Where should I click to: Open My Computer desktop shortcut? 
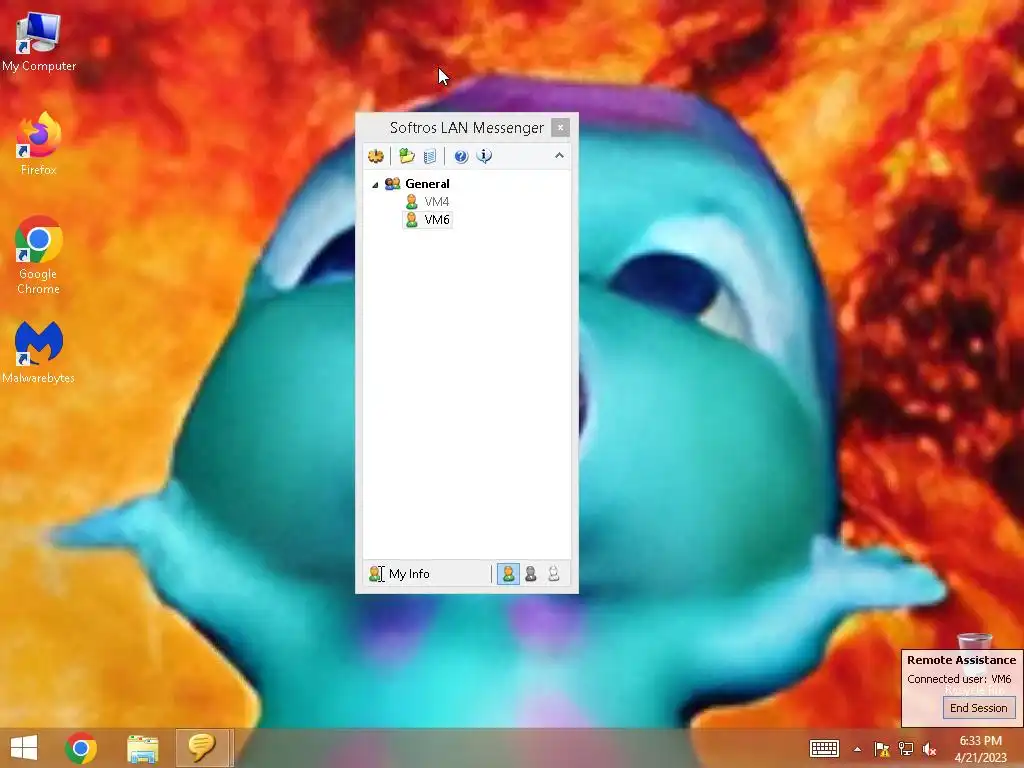point(39,42)
